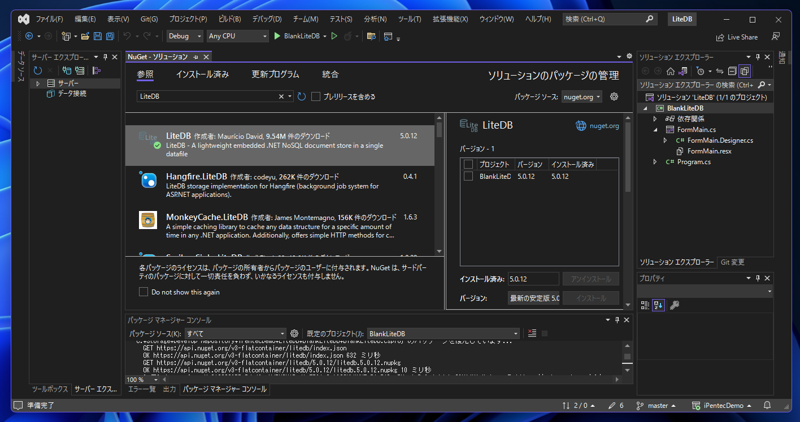
Task: Click Package Manager Console settings gear
Action: tap(294, 333)
